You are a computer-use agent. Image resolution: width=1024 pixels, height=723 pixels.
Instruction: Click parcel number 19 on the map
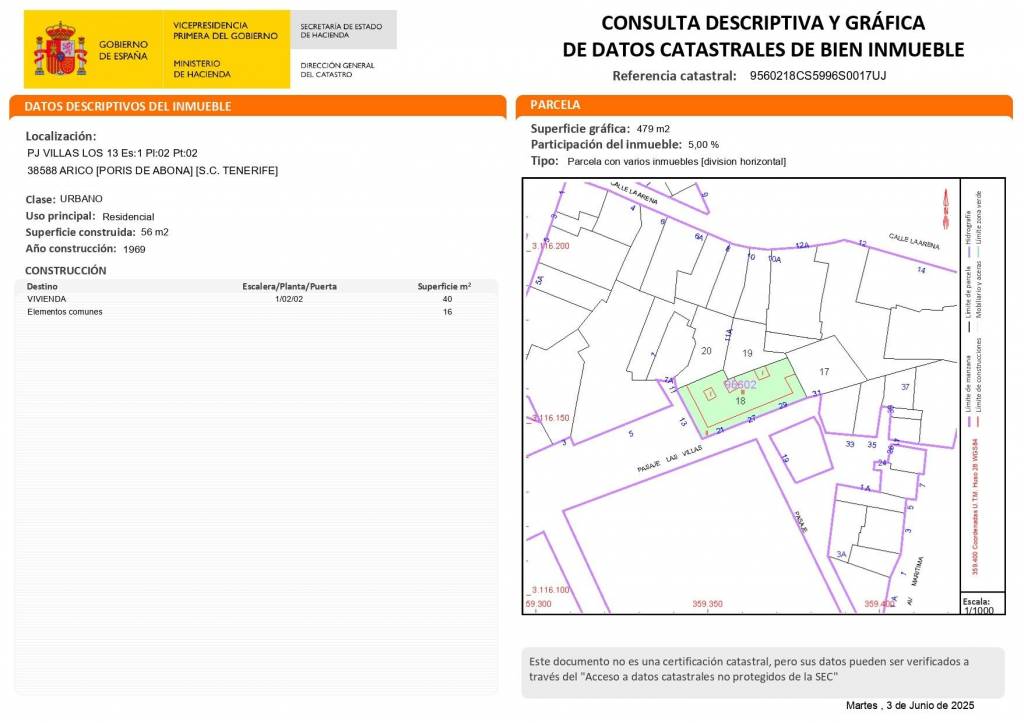(x=747, y=353)
